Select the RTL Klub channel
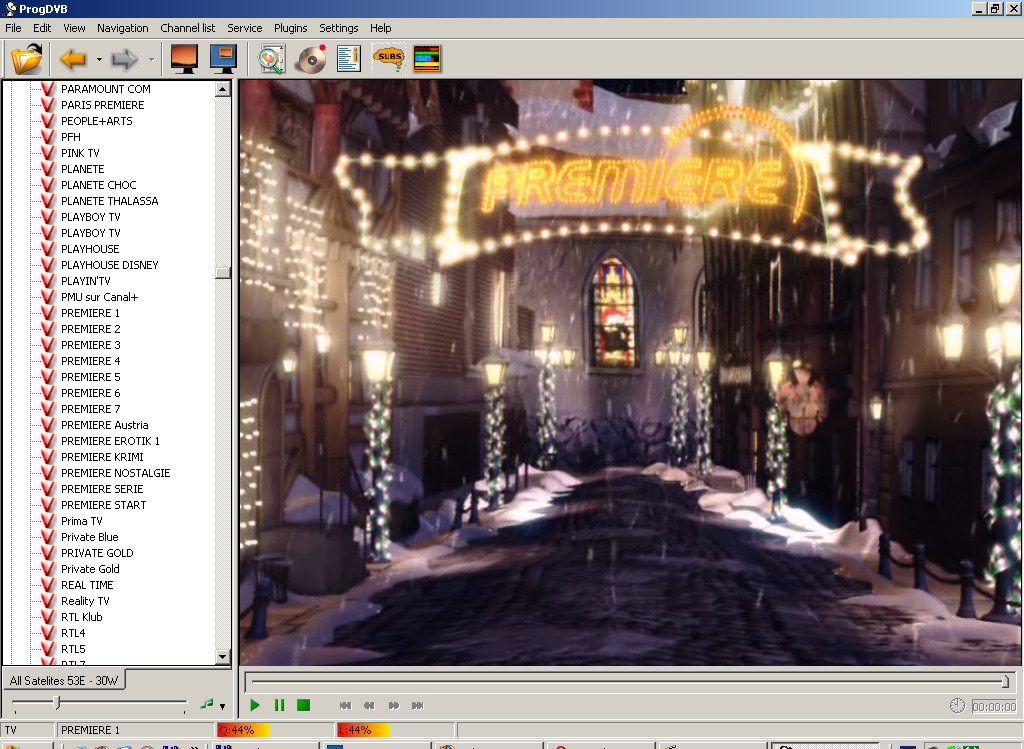Image resolution: width=1024 pixels, height=749 pixels. point(82,616)
